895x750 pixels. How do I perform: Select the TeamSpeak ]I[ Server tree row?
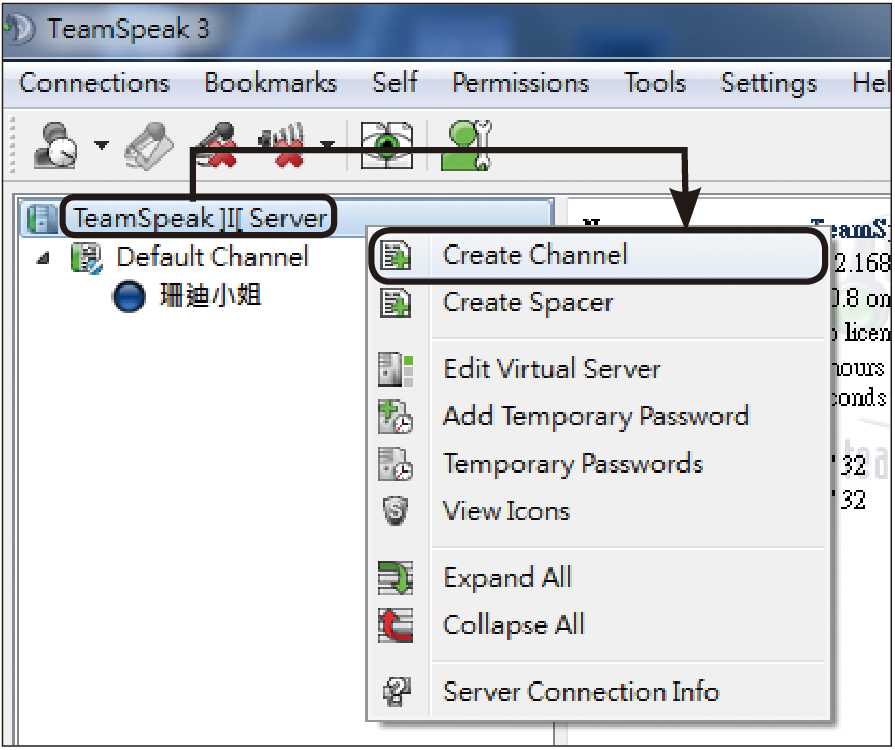287,218
